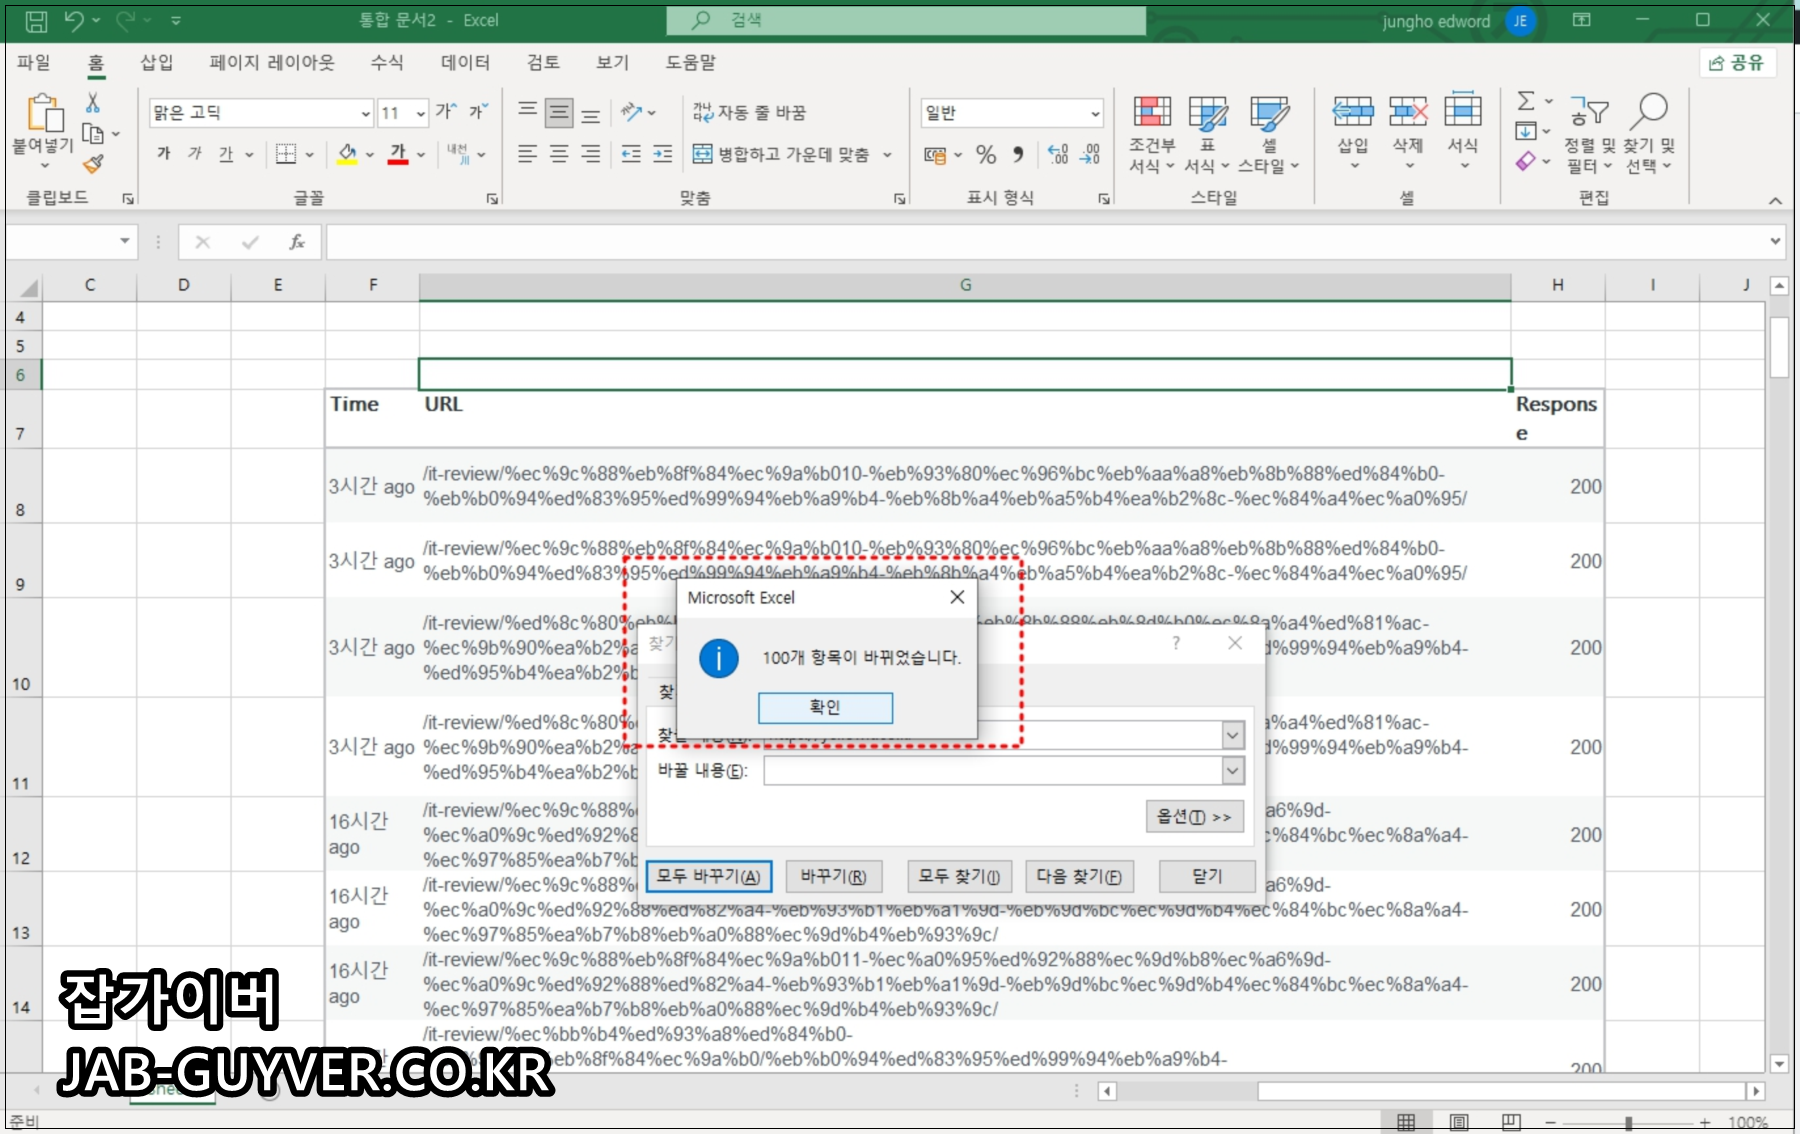Viewport: 1800px width, 1134px height.
Task: Click the 공유 share button
Action: click(1738, 62)
